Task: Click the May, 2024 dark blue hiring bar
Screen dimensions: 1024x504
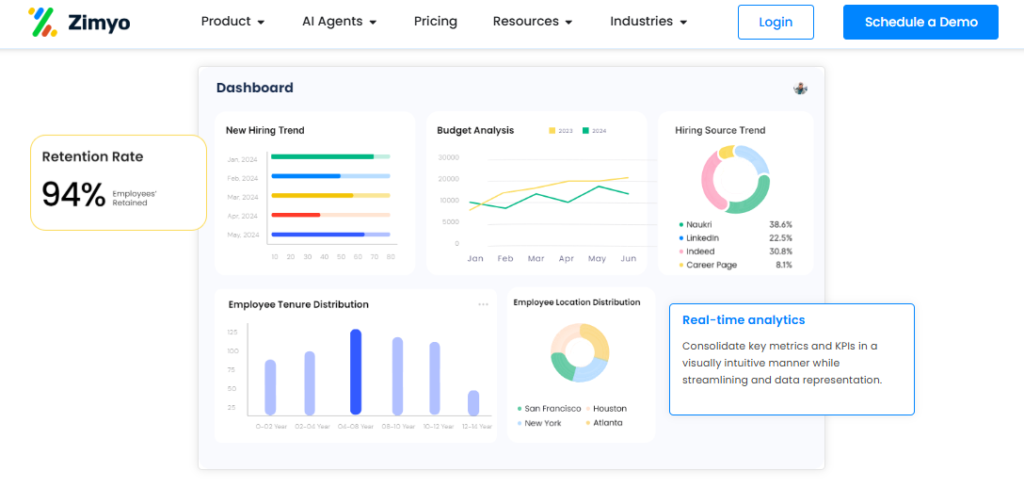Action: 318,234
